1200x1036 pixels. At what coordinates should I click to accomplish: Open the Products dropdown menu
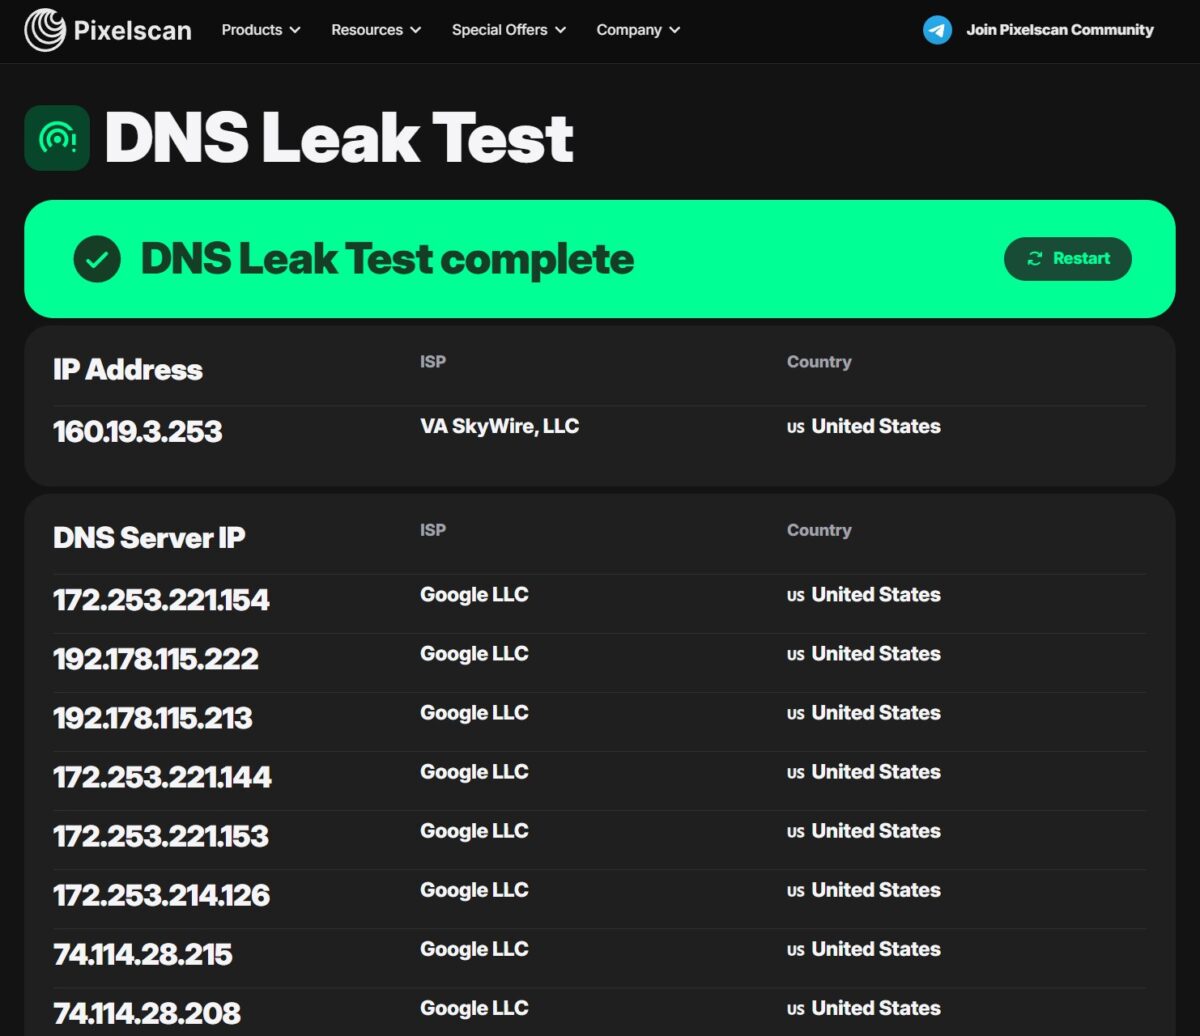261,30
